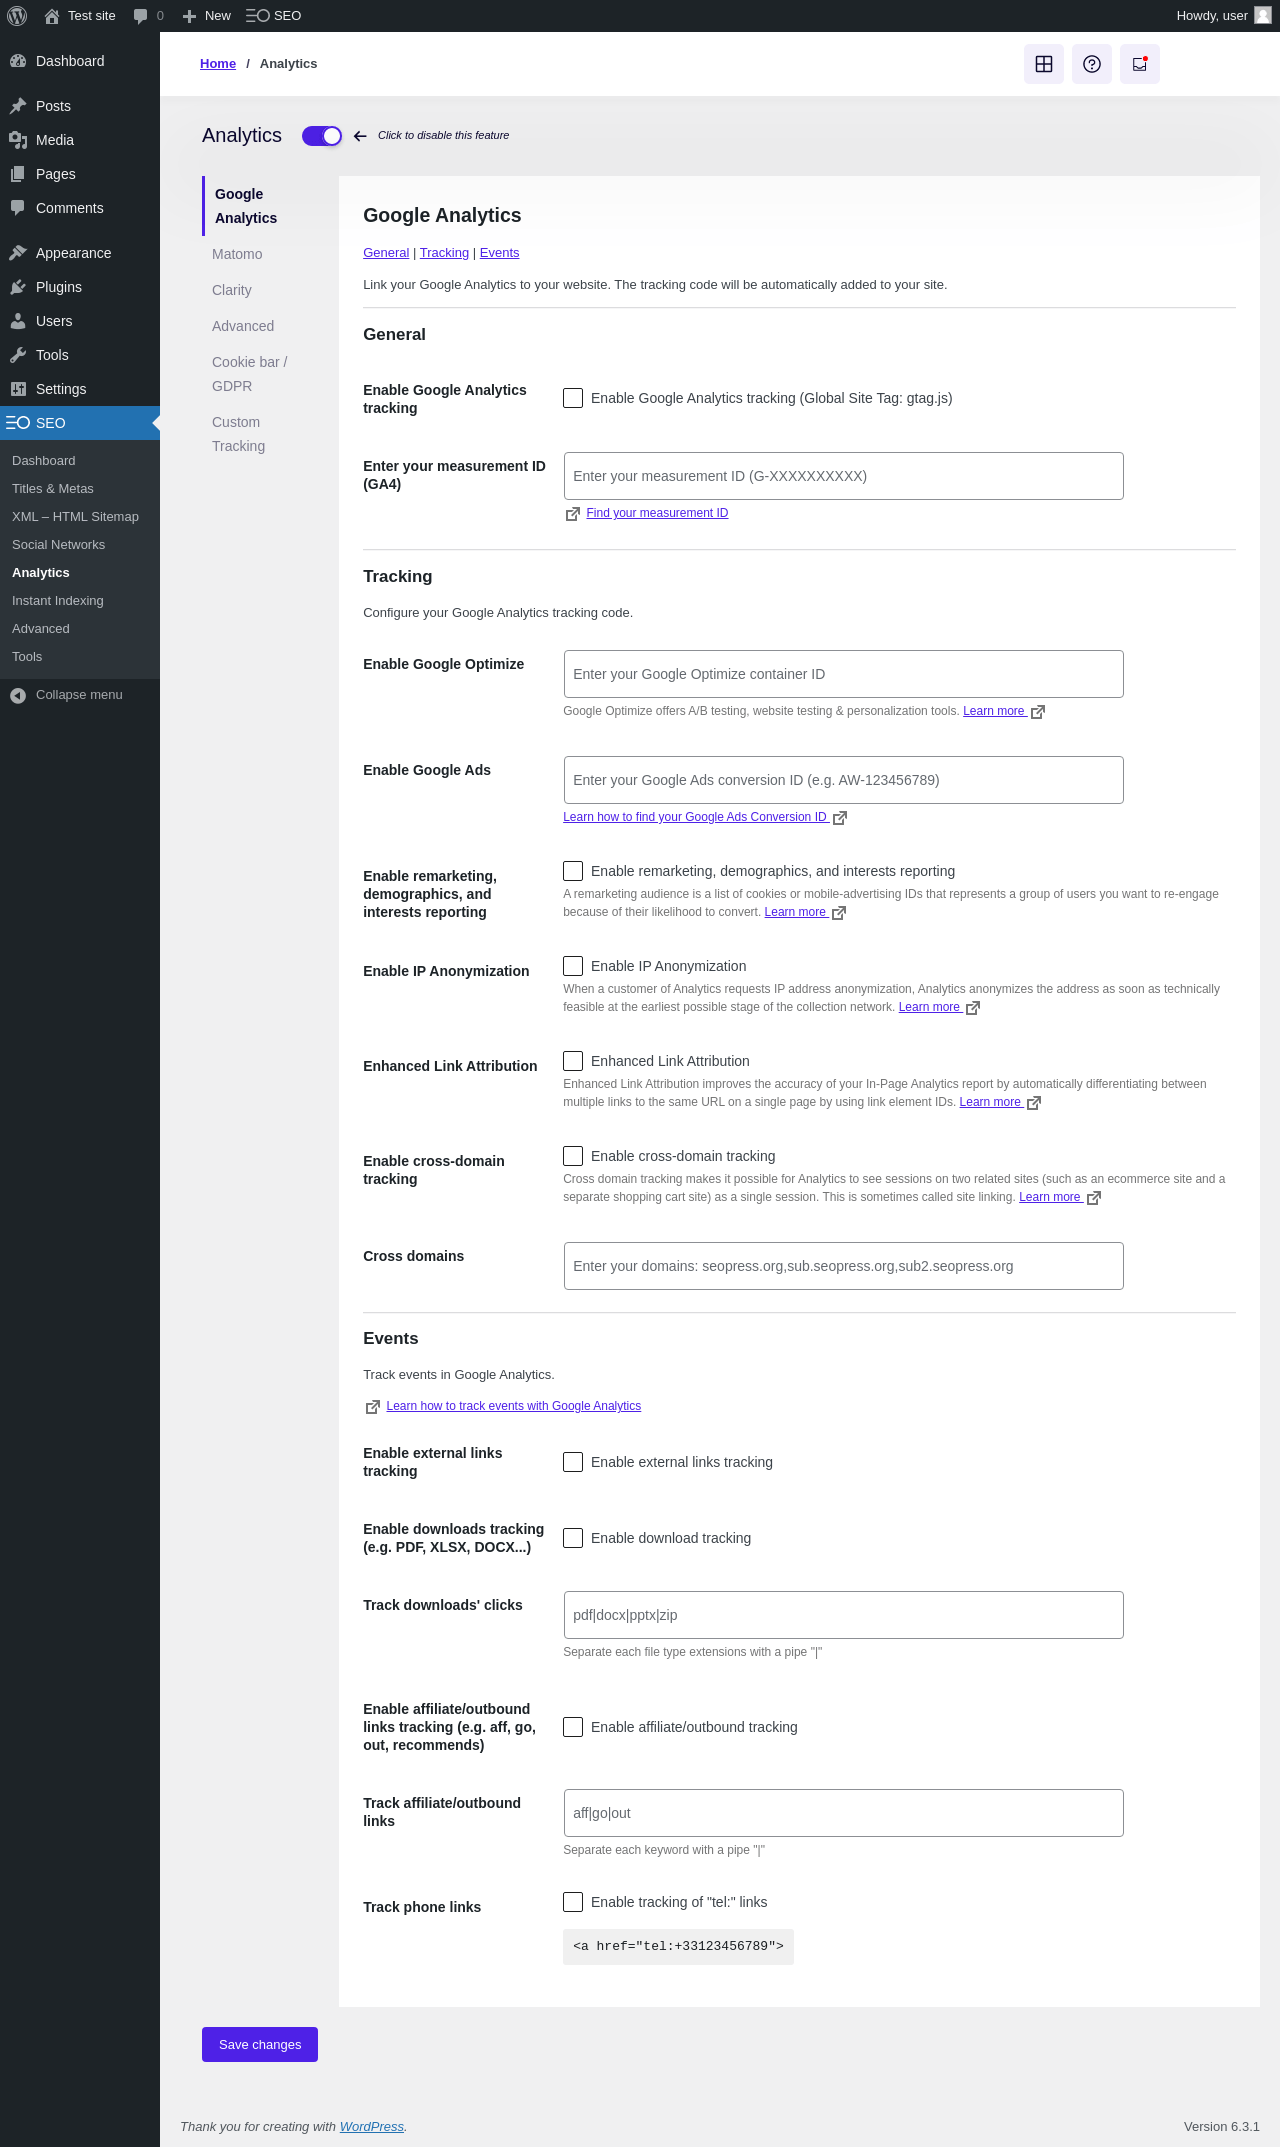Viewport: 1280px width, 2147px height.
Task: Open Appearance in the sidebar
Action: pyautogui.click(x=80, y=253)
